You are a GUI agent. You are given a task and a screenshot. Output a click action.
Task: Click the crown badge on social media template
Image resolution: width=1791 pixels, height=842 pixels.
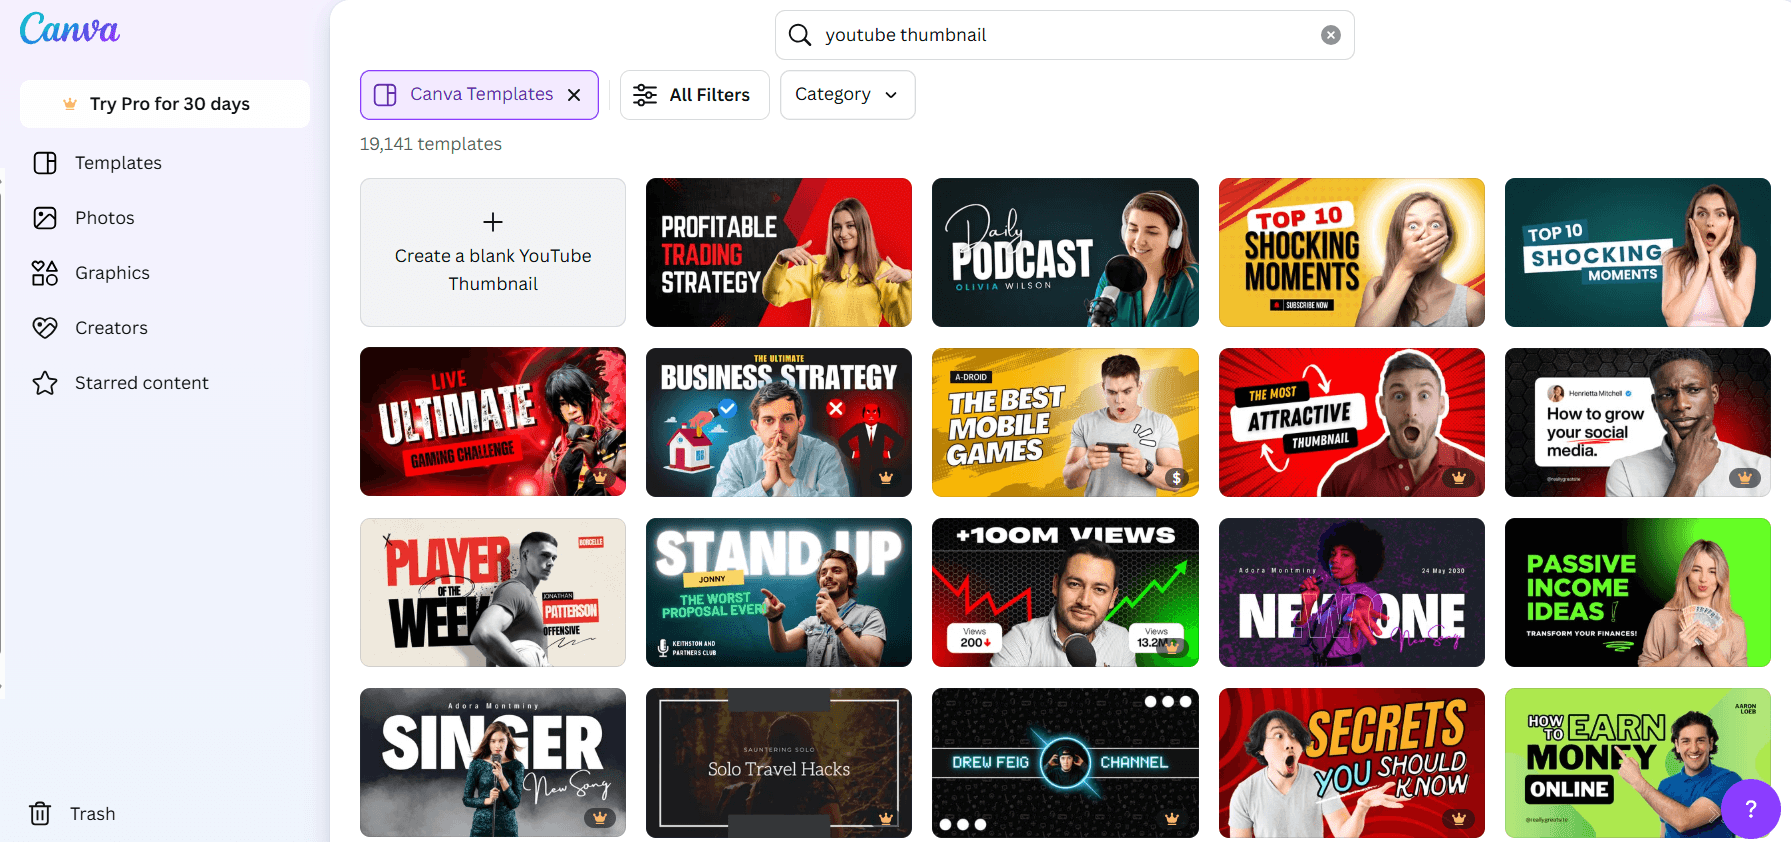(x=1745, y=478)
